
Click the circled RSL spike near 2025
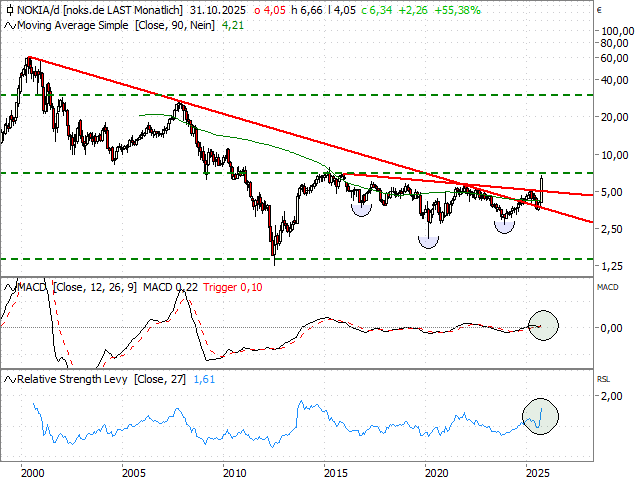tap(540, 416)
